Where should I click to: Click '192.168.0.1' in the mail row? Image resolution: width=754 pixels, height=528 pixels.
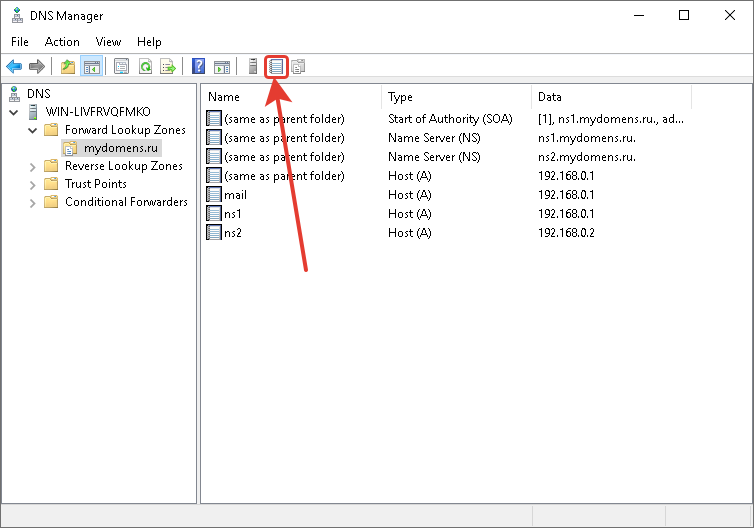566,195
